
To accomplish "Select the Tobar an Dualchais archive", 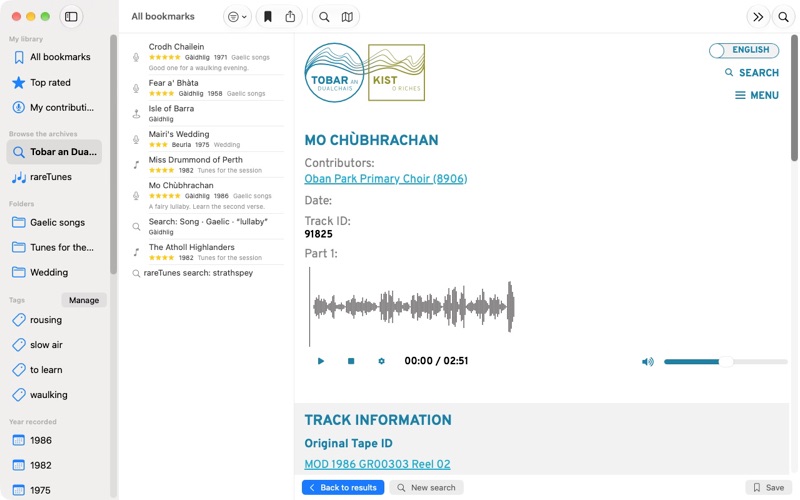I will pyautogui.click(x=54, y=152).
